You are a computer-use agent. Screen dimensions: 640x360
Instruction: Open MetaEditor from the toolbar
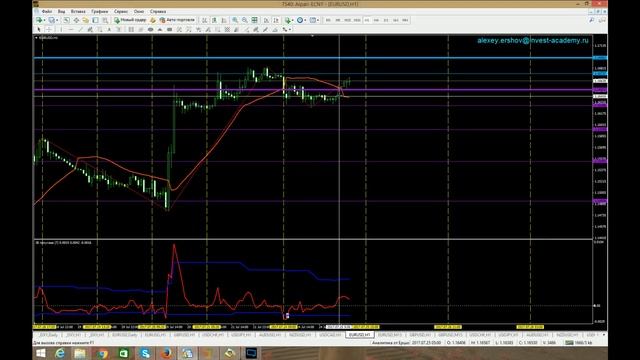pos(153,20)
